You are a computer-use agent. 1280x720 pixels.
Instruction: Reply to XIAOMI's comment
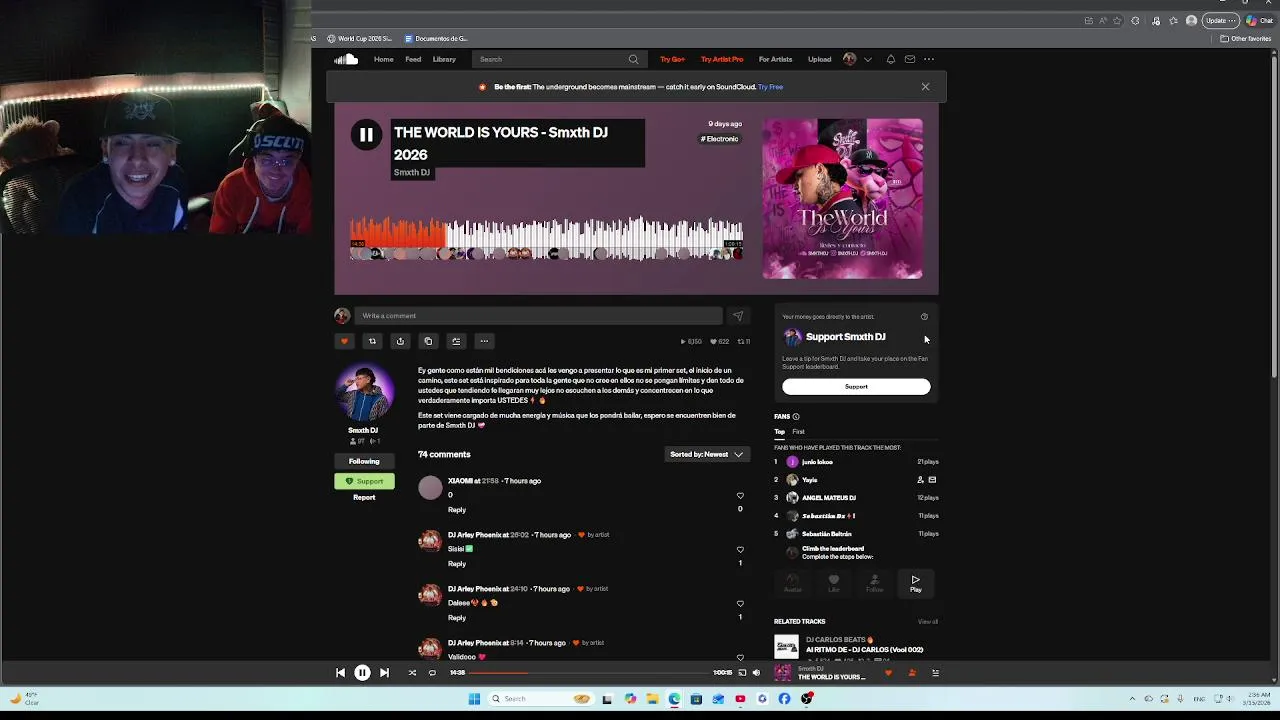[x=457, y=510]
